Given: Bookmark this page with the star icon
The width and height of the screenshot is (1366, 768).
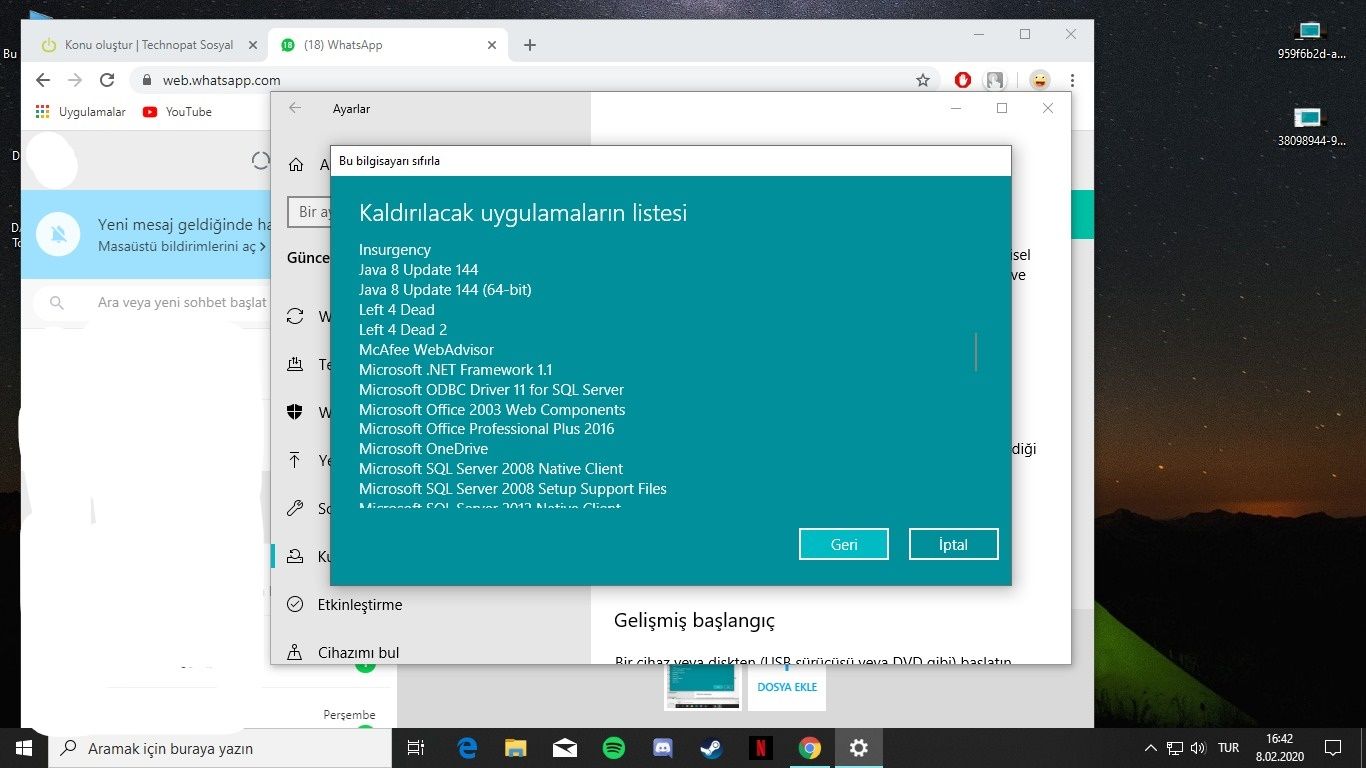Looking at the screenshot, I should (923, 80).
